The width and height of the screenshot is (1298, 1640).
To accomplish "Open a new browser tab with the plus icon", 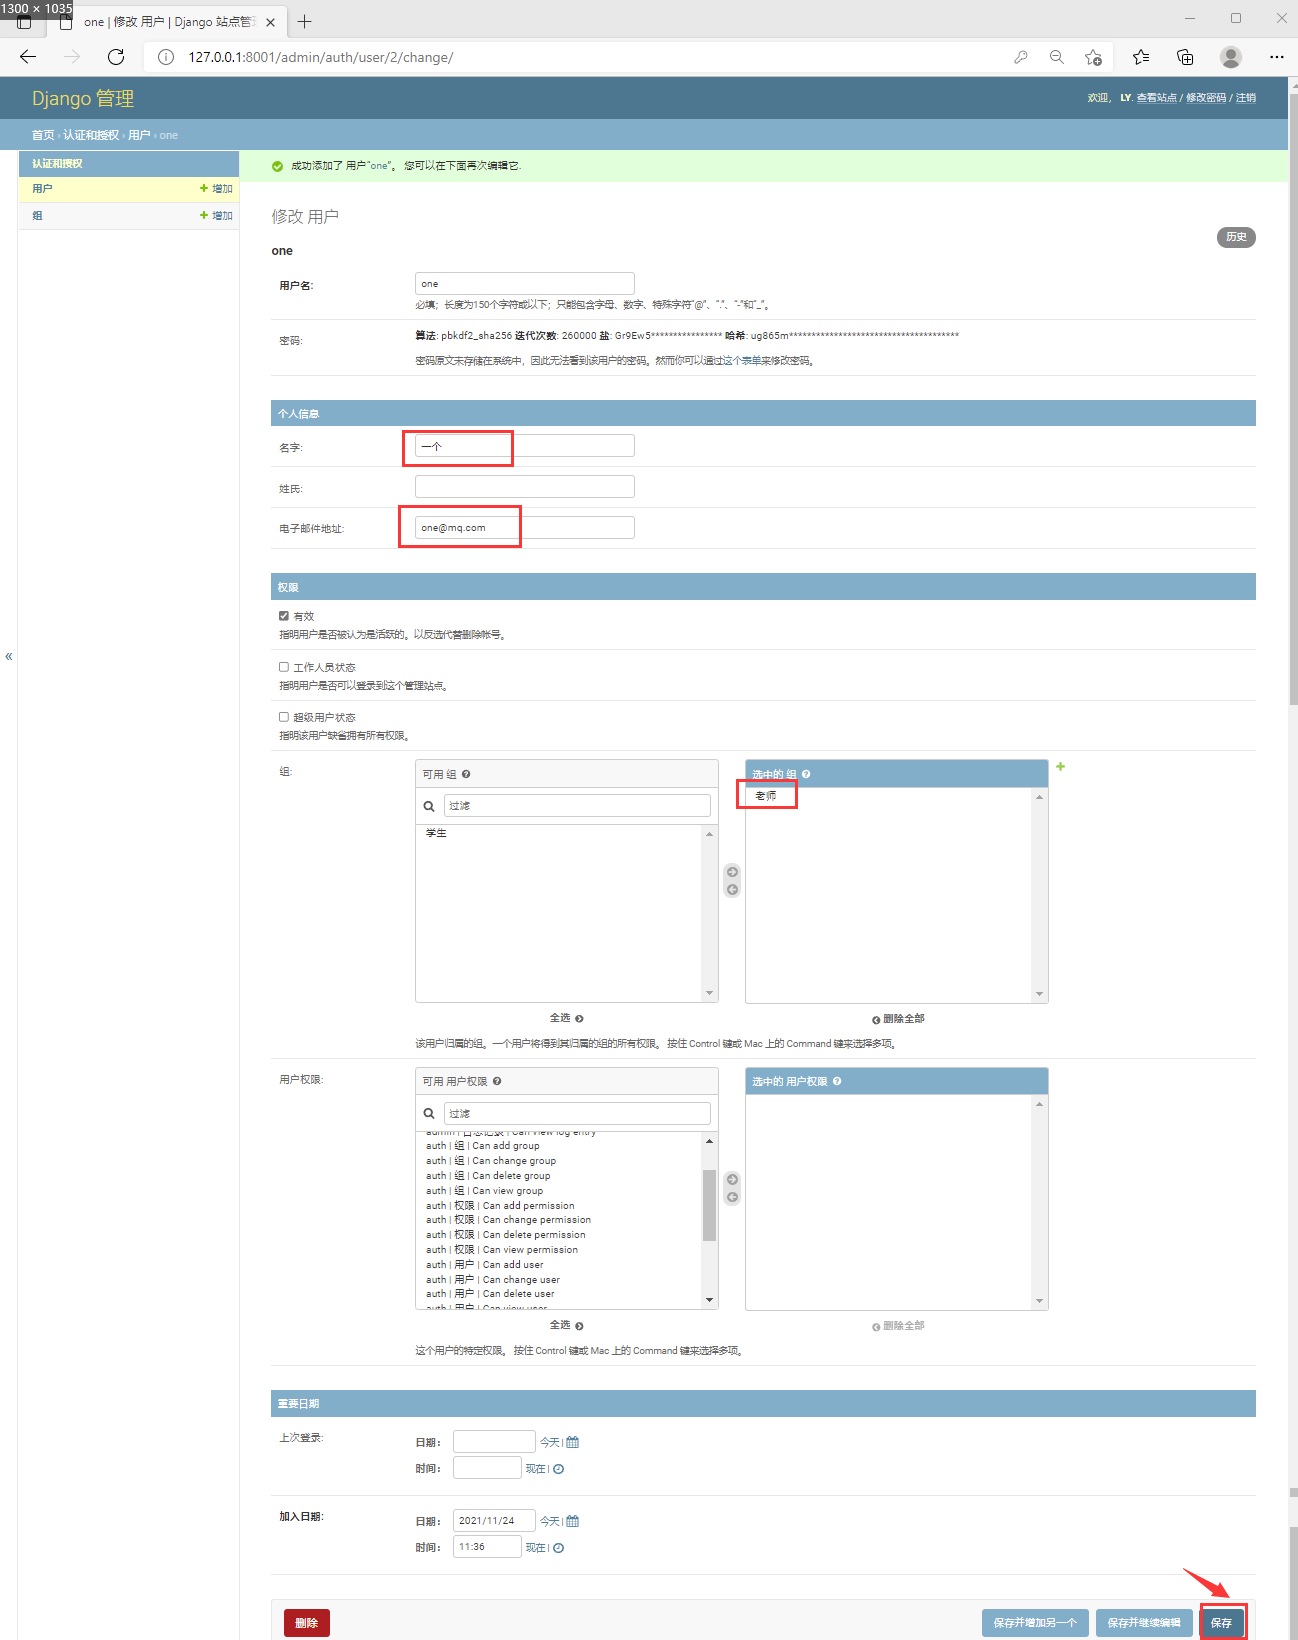I will click(305, 21).
